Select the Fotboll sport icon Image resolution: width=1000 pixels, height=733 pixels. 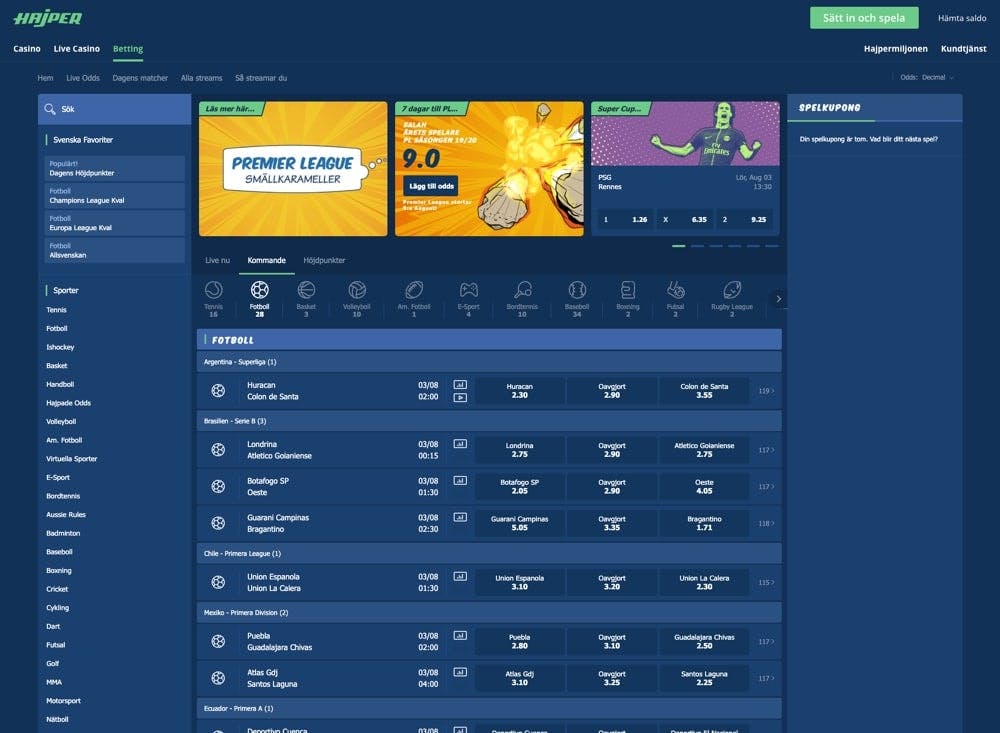click(x=260, y=290)
